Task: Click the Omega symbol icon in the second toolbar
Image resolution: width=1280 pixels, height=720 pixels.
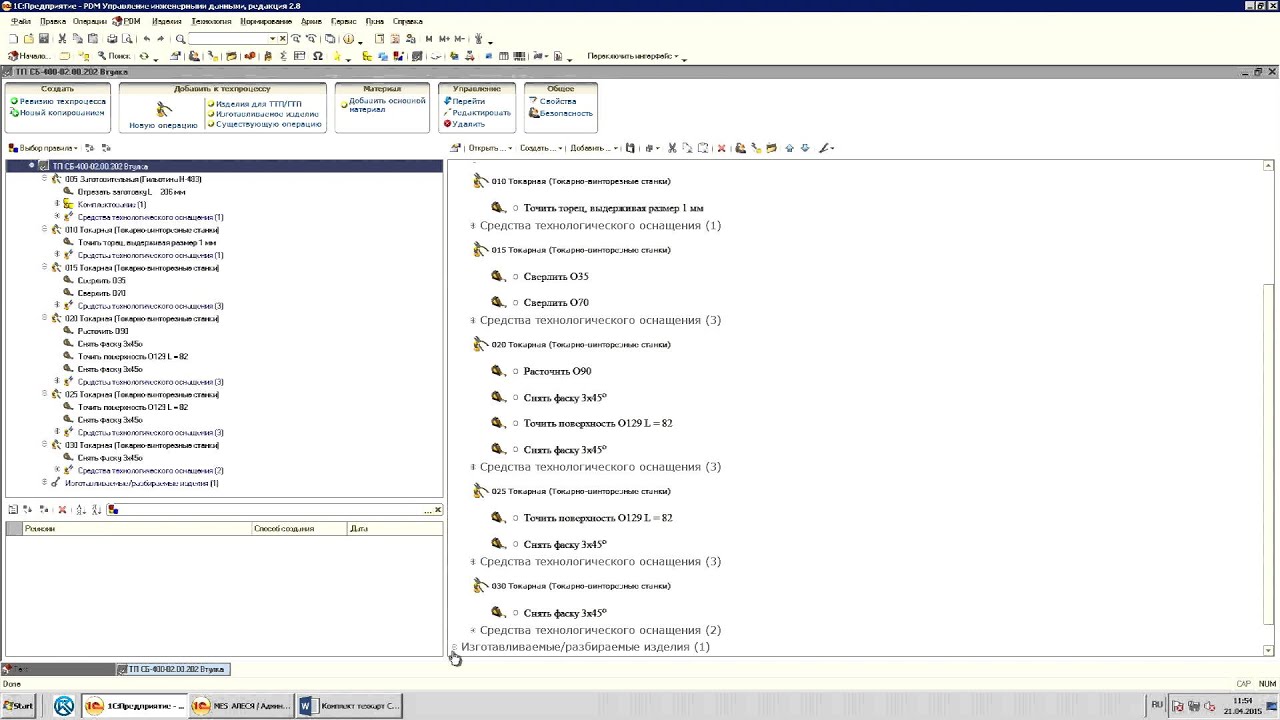Action: pos(318,56)
